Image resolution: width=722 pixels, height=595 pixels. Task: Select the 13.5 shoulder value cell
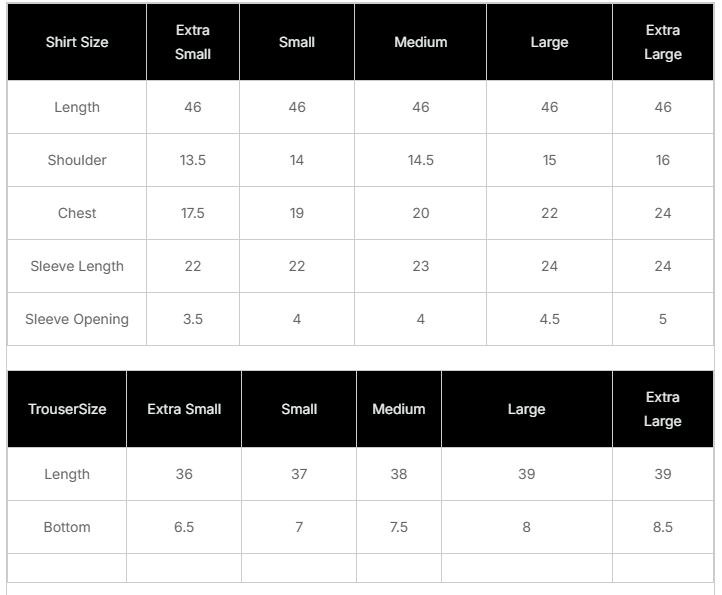[x=193, y=160]
